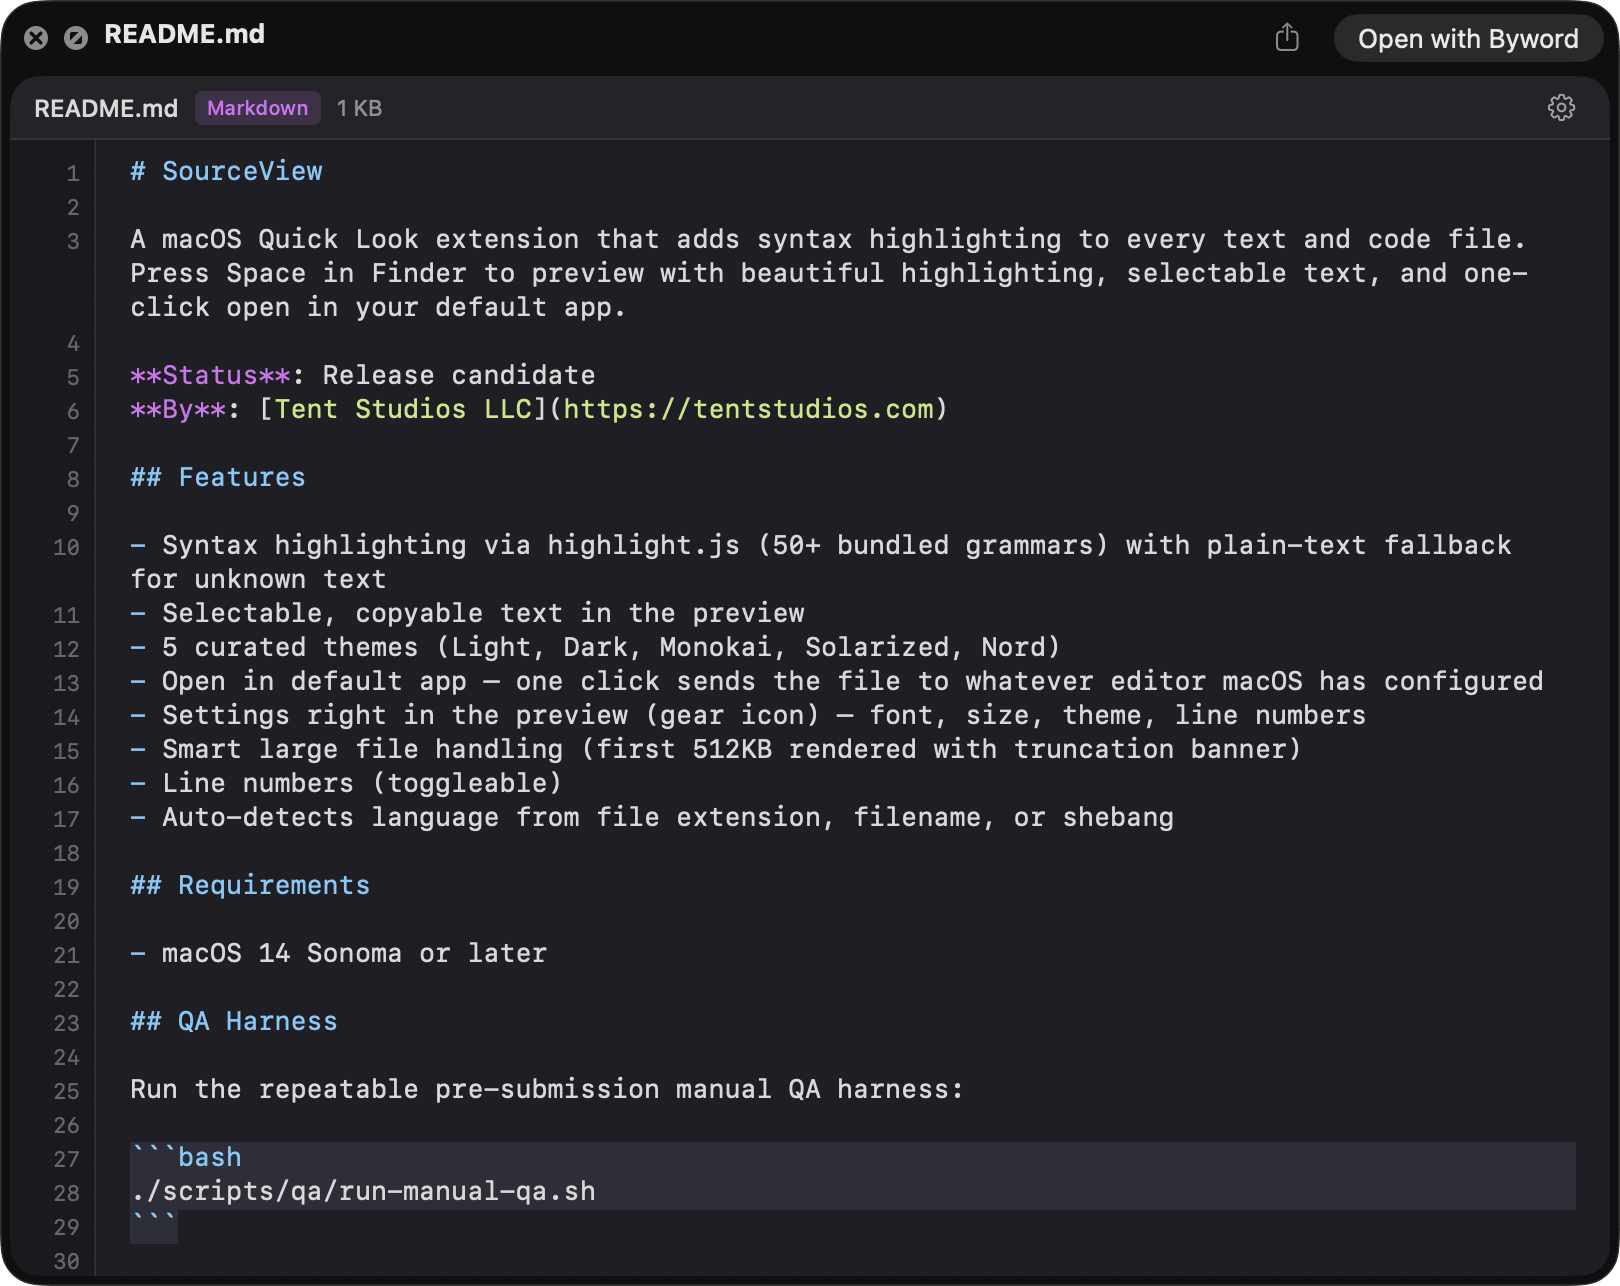Click the Markdown language badge
This screenshot has width=1620, height=1286.
click(x=258, y=108)
